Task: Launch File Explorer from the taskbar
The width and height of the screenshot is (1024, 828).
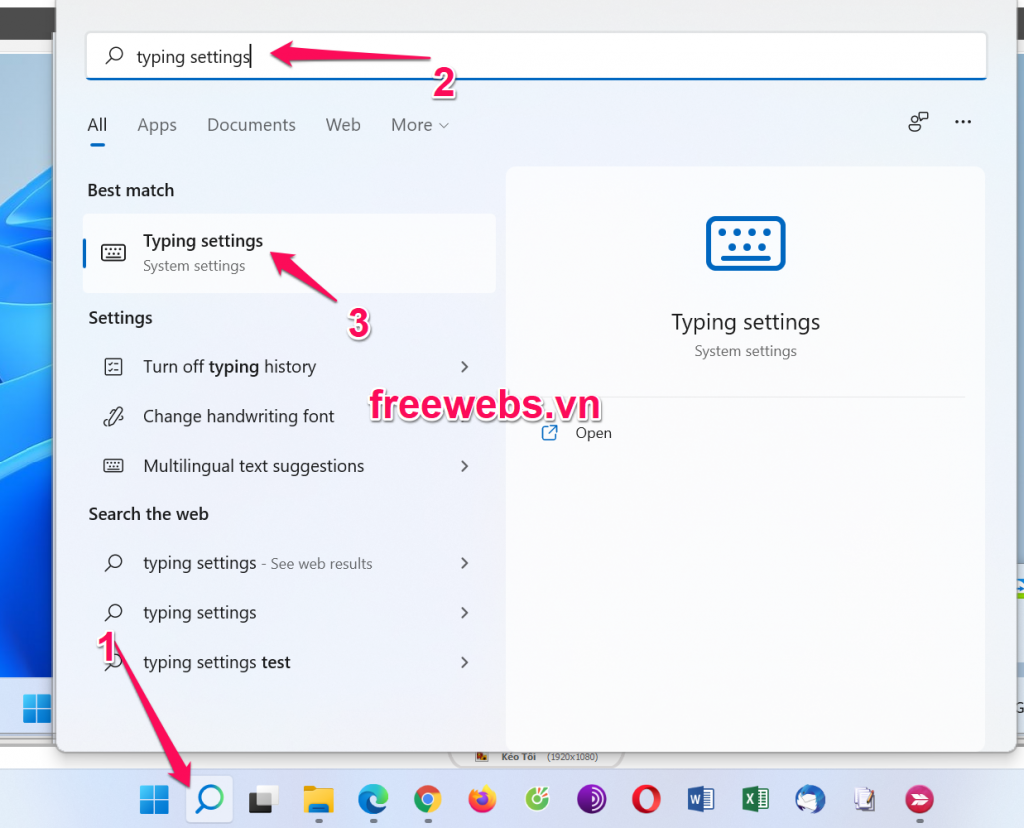Action: 319,799
